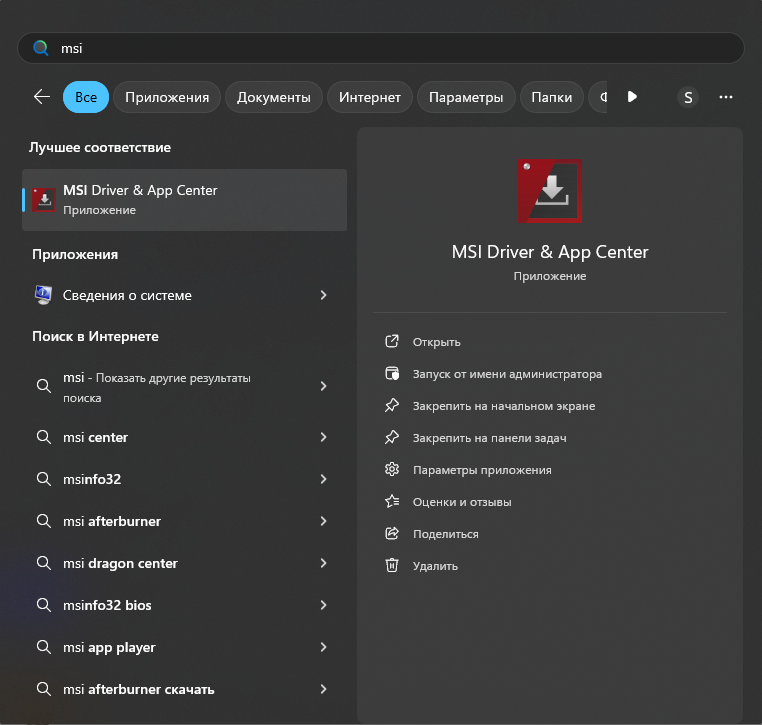This screenshot has height=725, width=762.
Task: Expand the msi center suggestion arrow
Action: point(323,438)
